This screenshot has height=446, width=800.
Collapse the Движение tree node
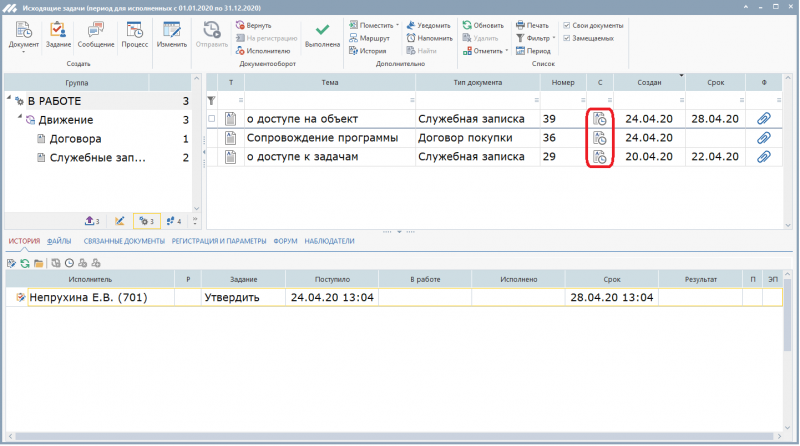click(x=18, y=120)
